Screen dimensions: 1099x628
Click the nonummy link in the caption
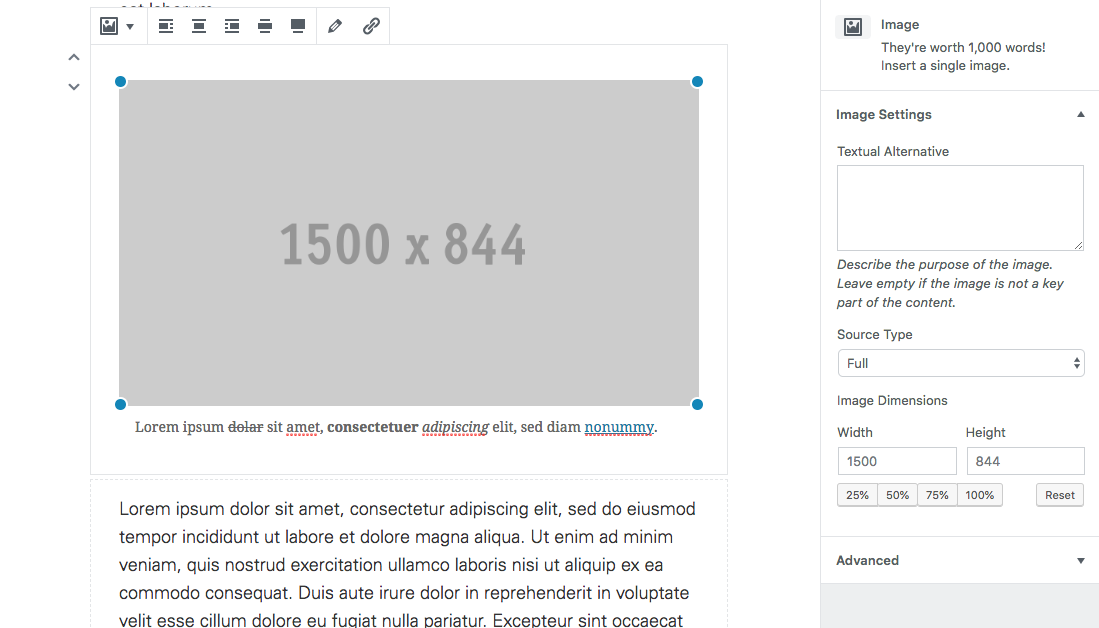click(619, 427)
